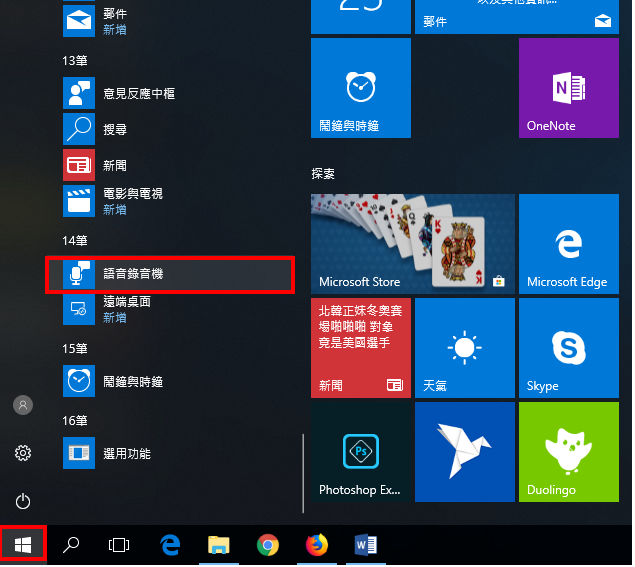This screenshot has height=567, width=635.
Task: Open the OneNote tile
Action: pyautogui.click(x=569, y=88)
